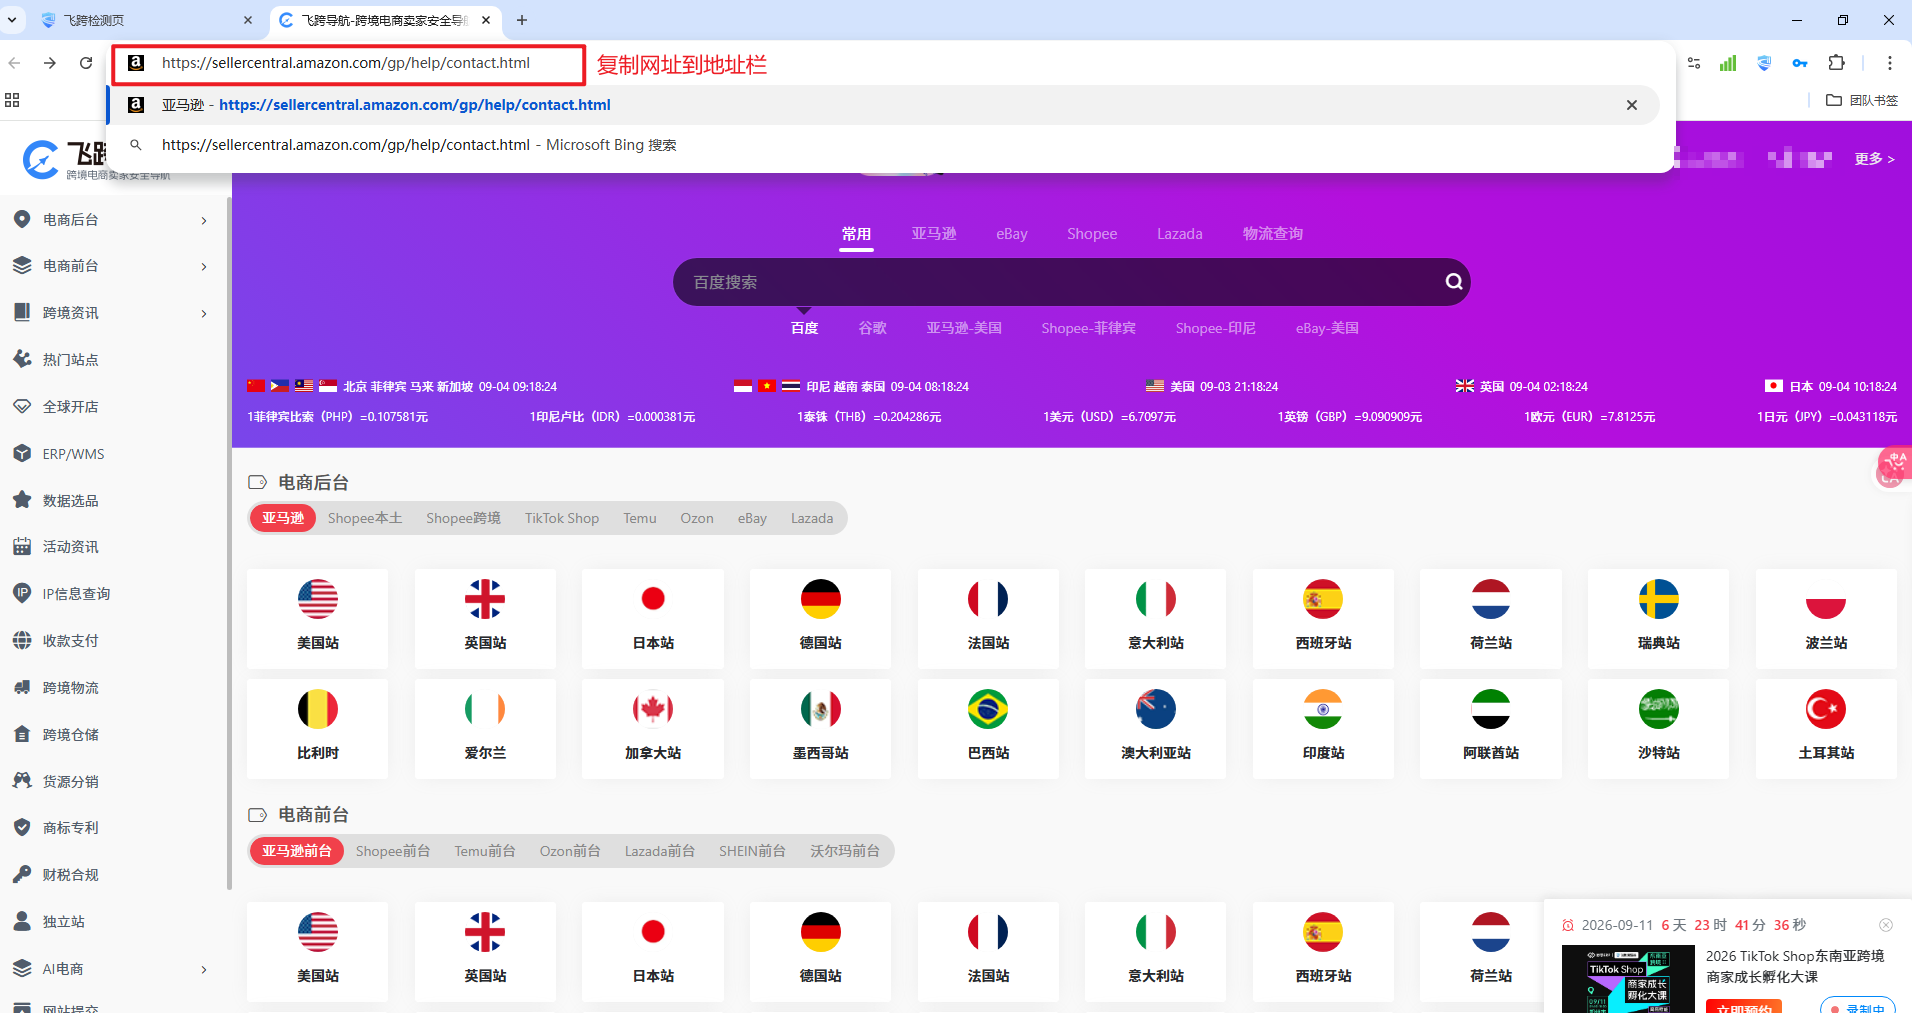Close the TikTok Shop promo popup
Viewport: 1912px width, 1013px height.
pos(1886,925)
